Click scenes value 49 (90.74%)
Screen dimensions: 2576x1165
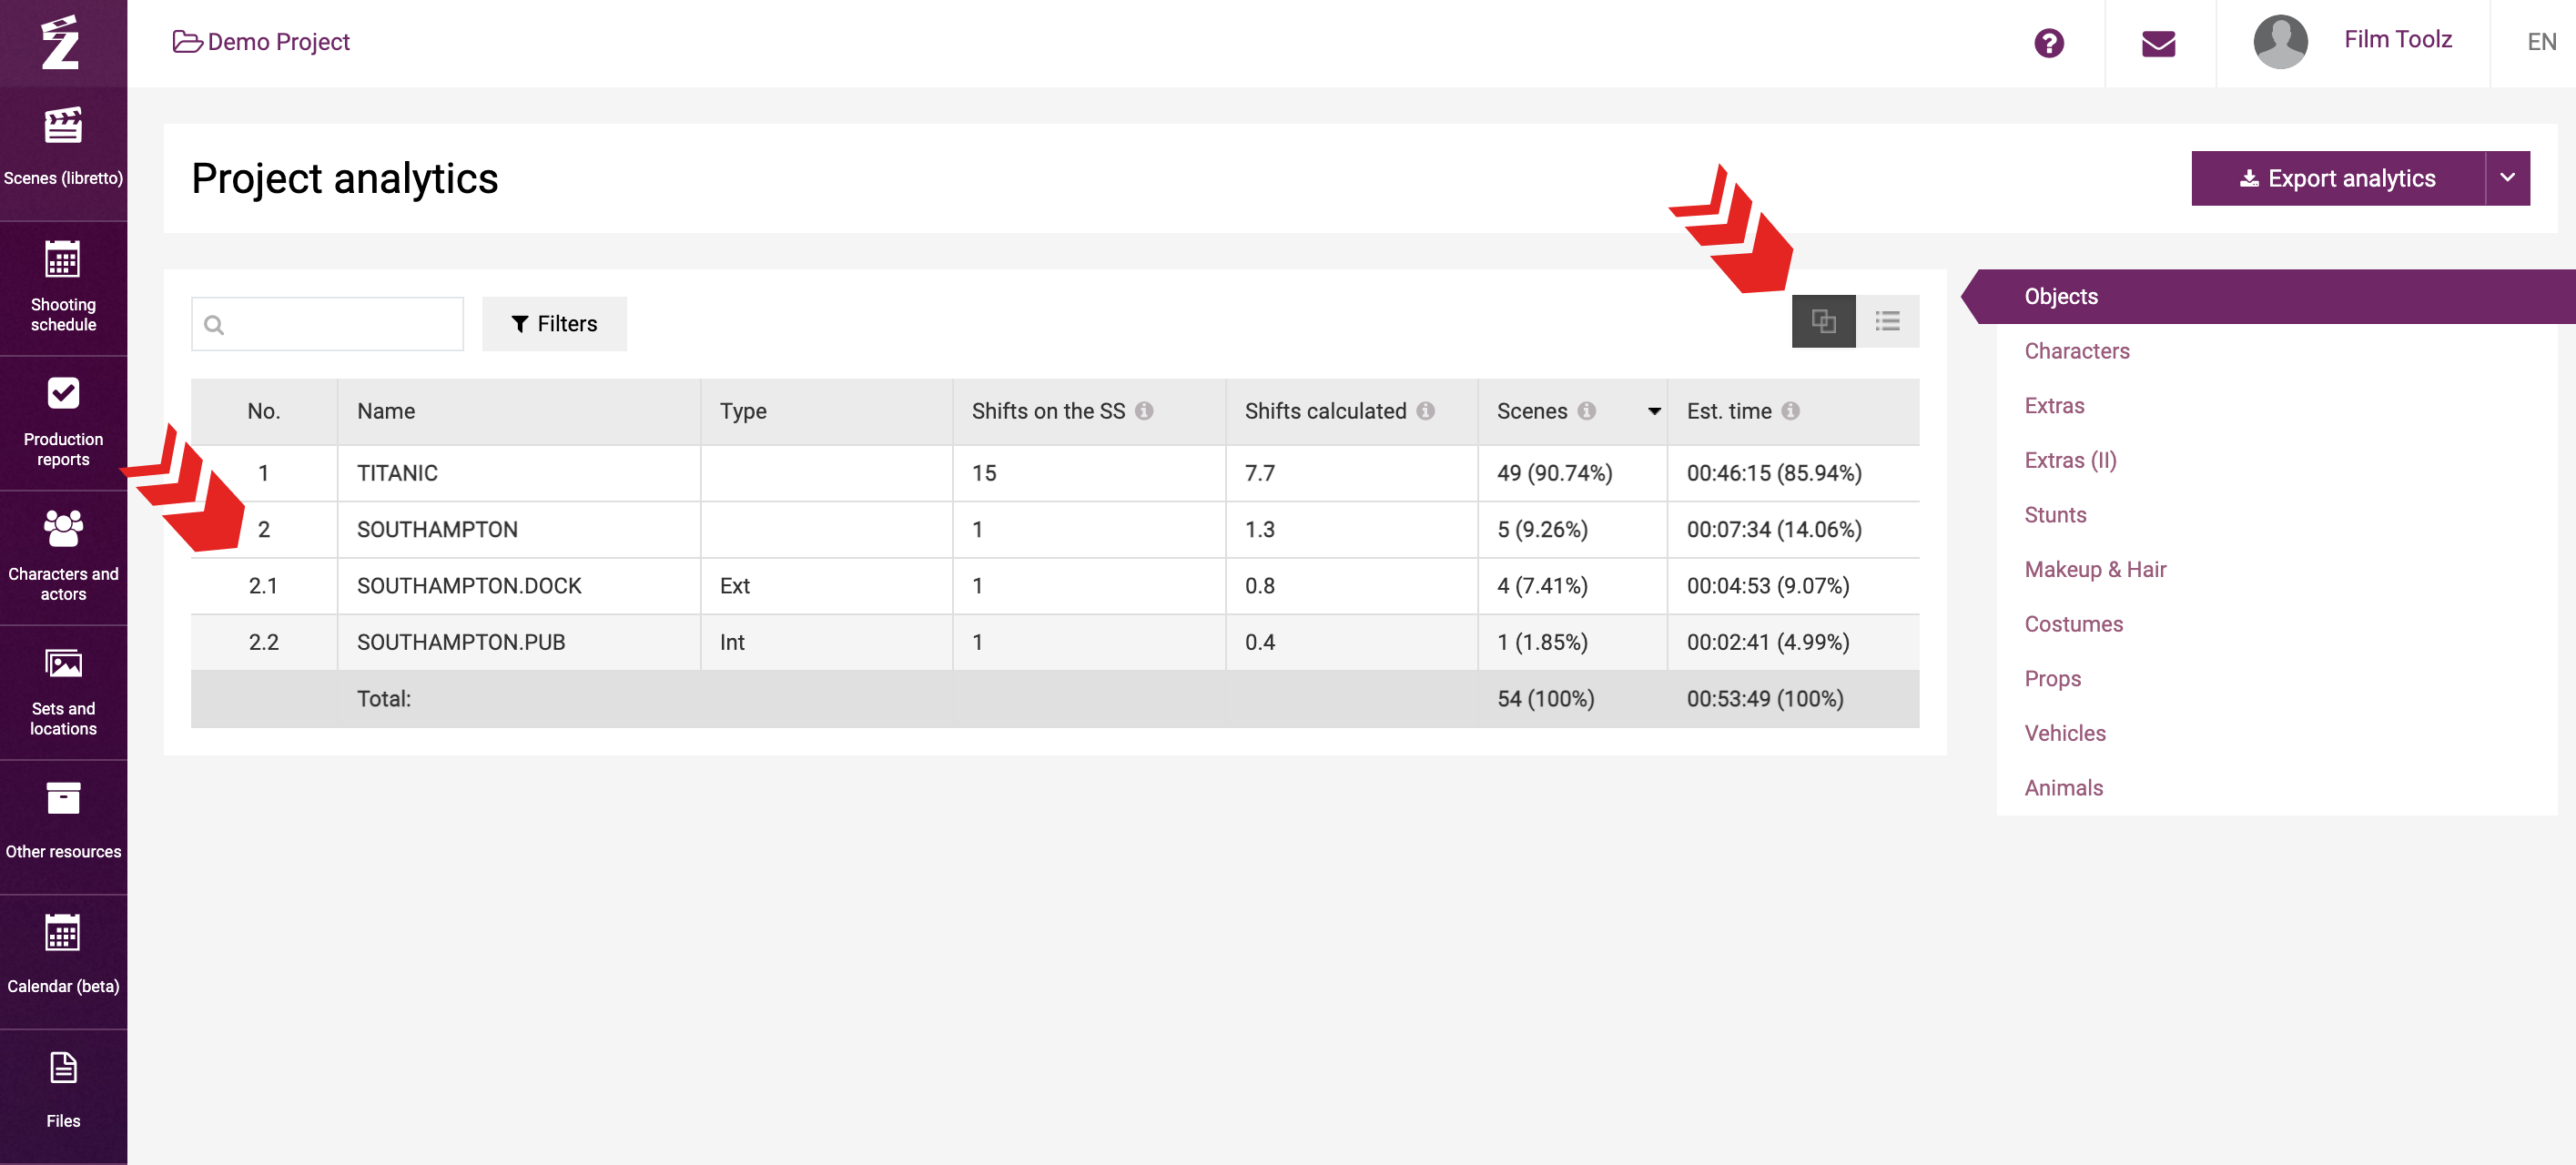[x=1555, y=473]
